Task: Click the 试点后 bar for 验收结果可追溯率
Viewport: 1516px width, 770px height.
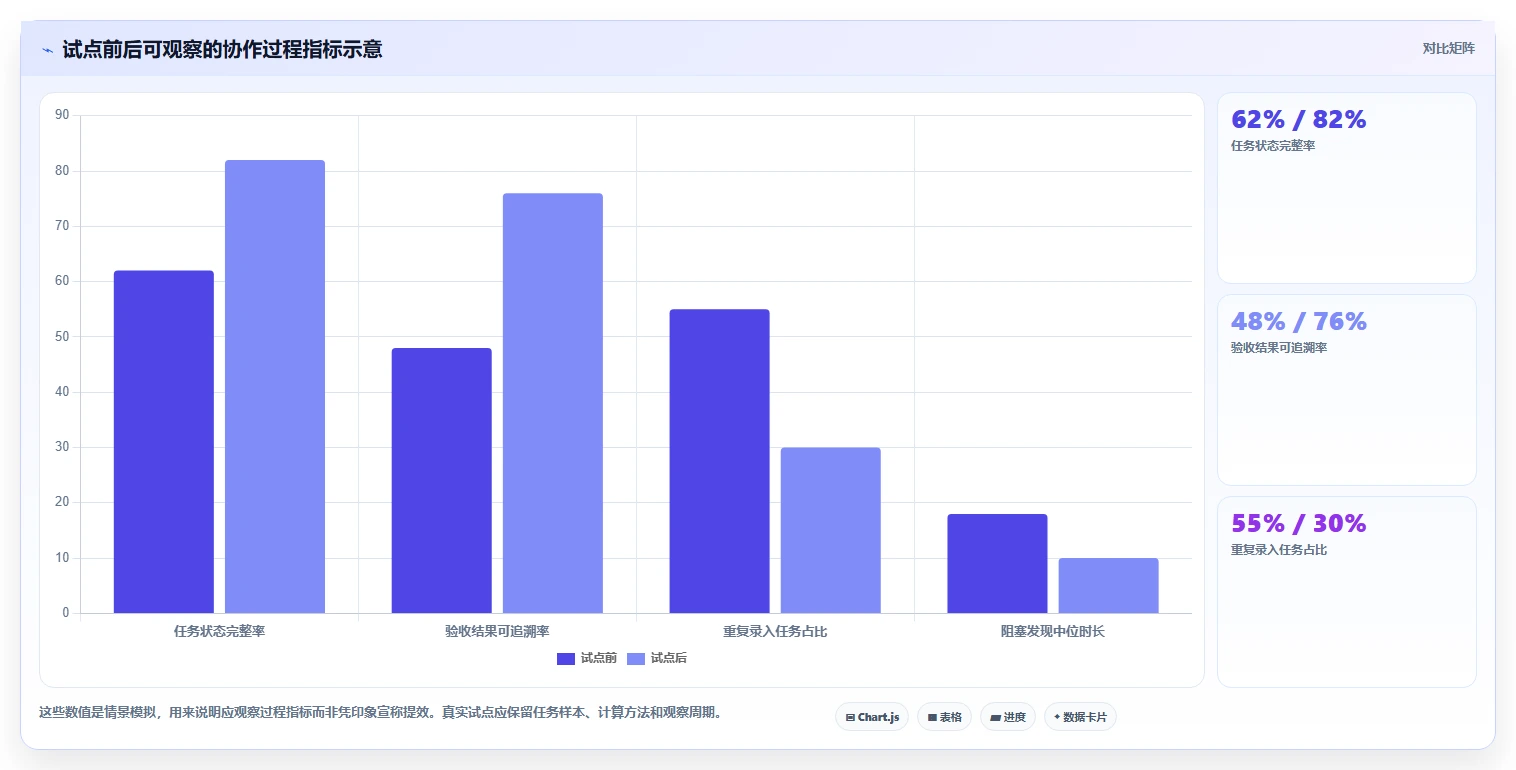Action: (x=553, y=403)
